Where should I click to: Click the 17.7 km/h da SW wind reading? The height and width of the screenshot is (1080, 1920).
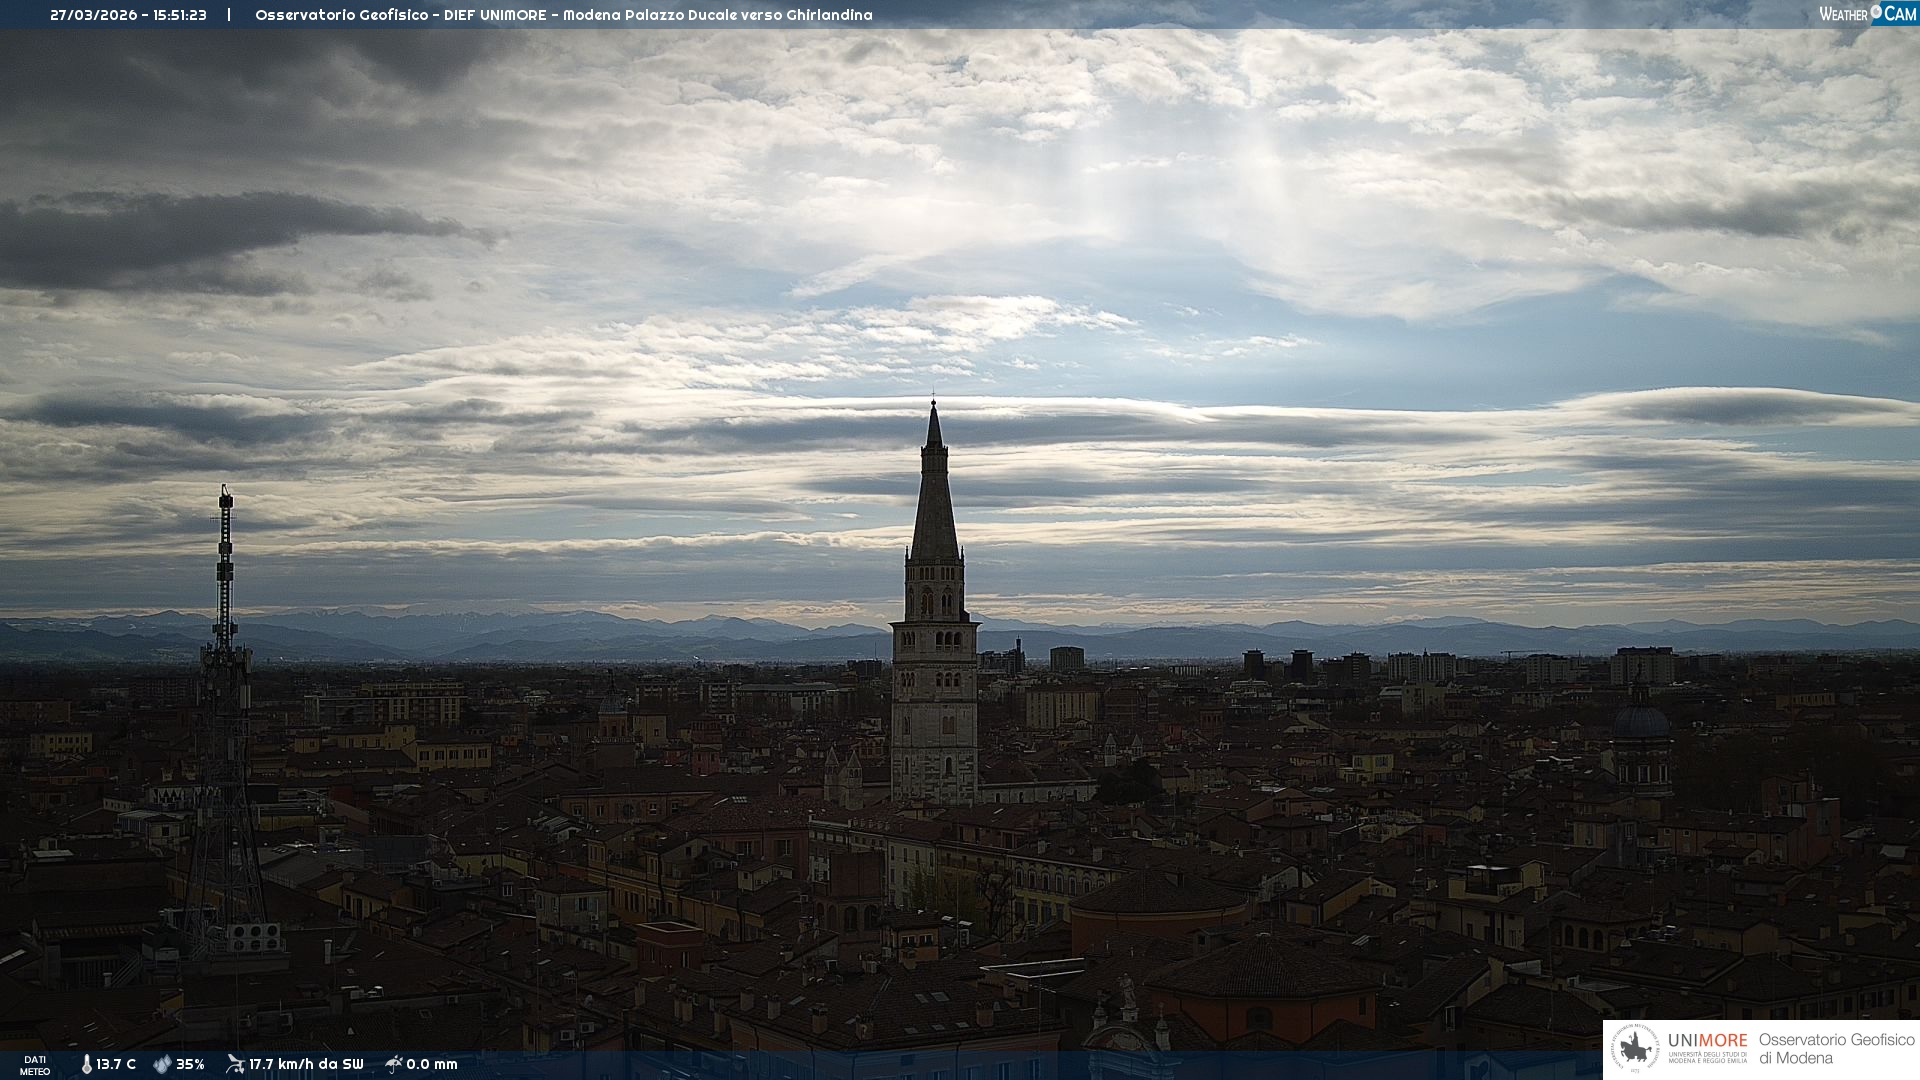pyautogui.click(x=306, y=1064)
